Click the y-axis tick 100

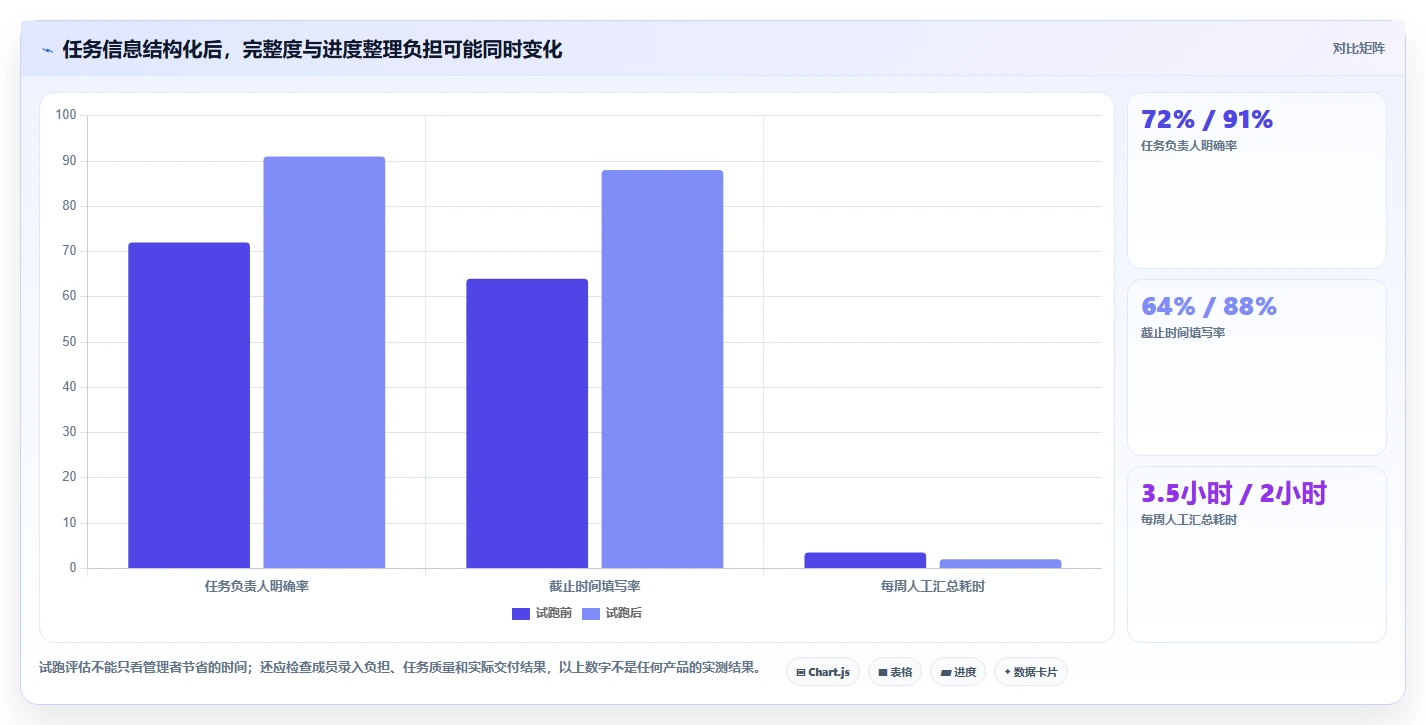(x=66, y=115)
